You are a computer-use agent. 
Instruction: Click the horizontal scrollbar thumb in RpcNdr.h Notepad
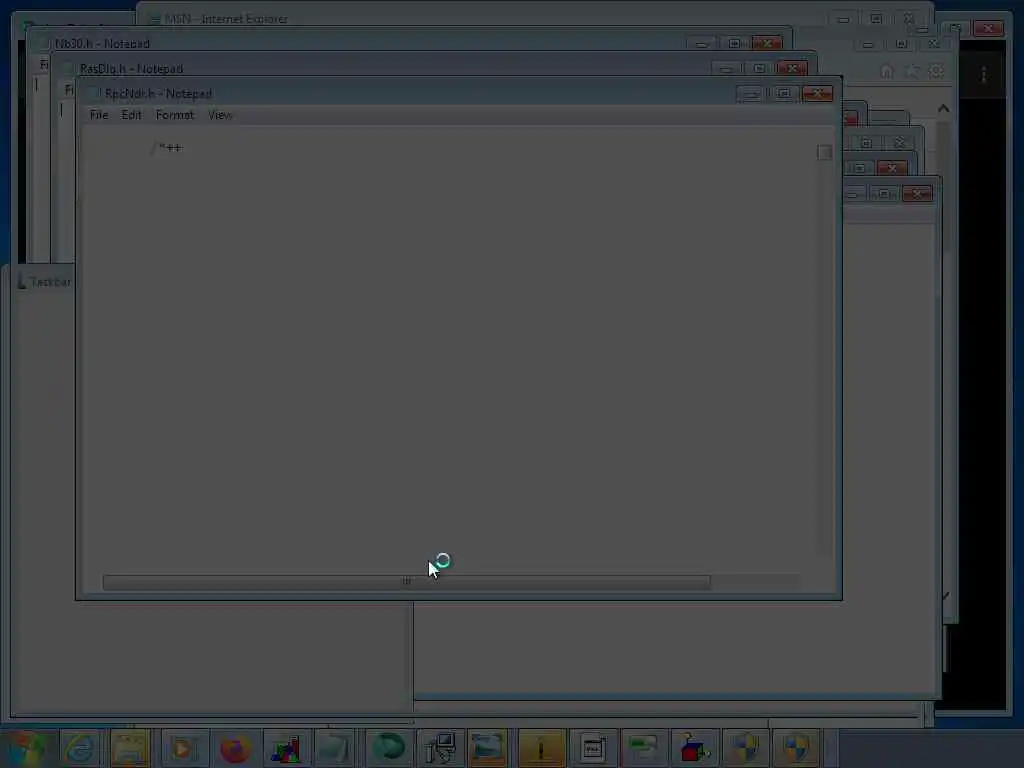406,581
